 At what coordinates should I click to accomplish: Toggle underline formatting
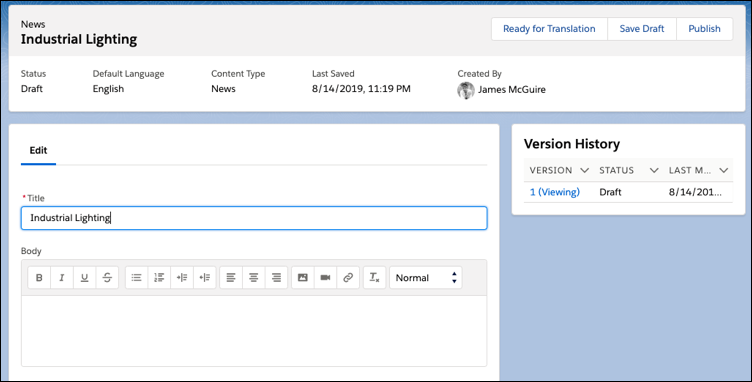point(84,278)
